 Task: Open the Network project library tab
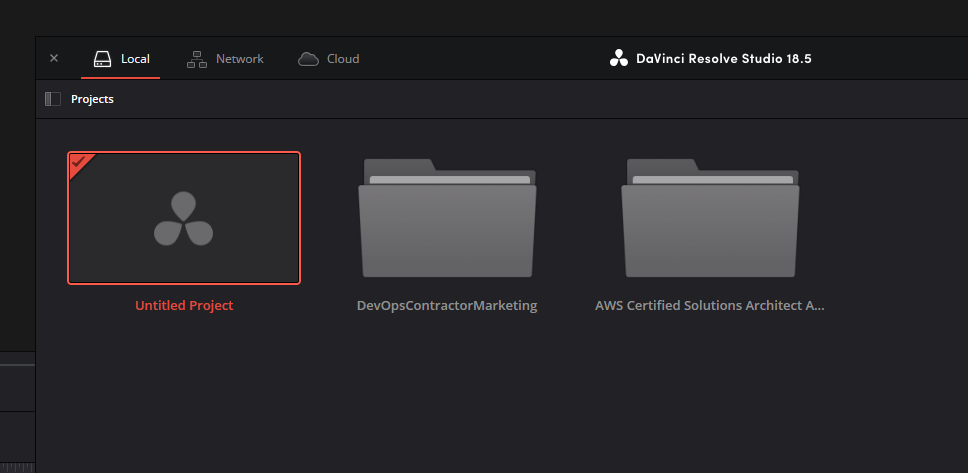click(x=225, y=59)
